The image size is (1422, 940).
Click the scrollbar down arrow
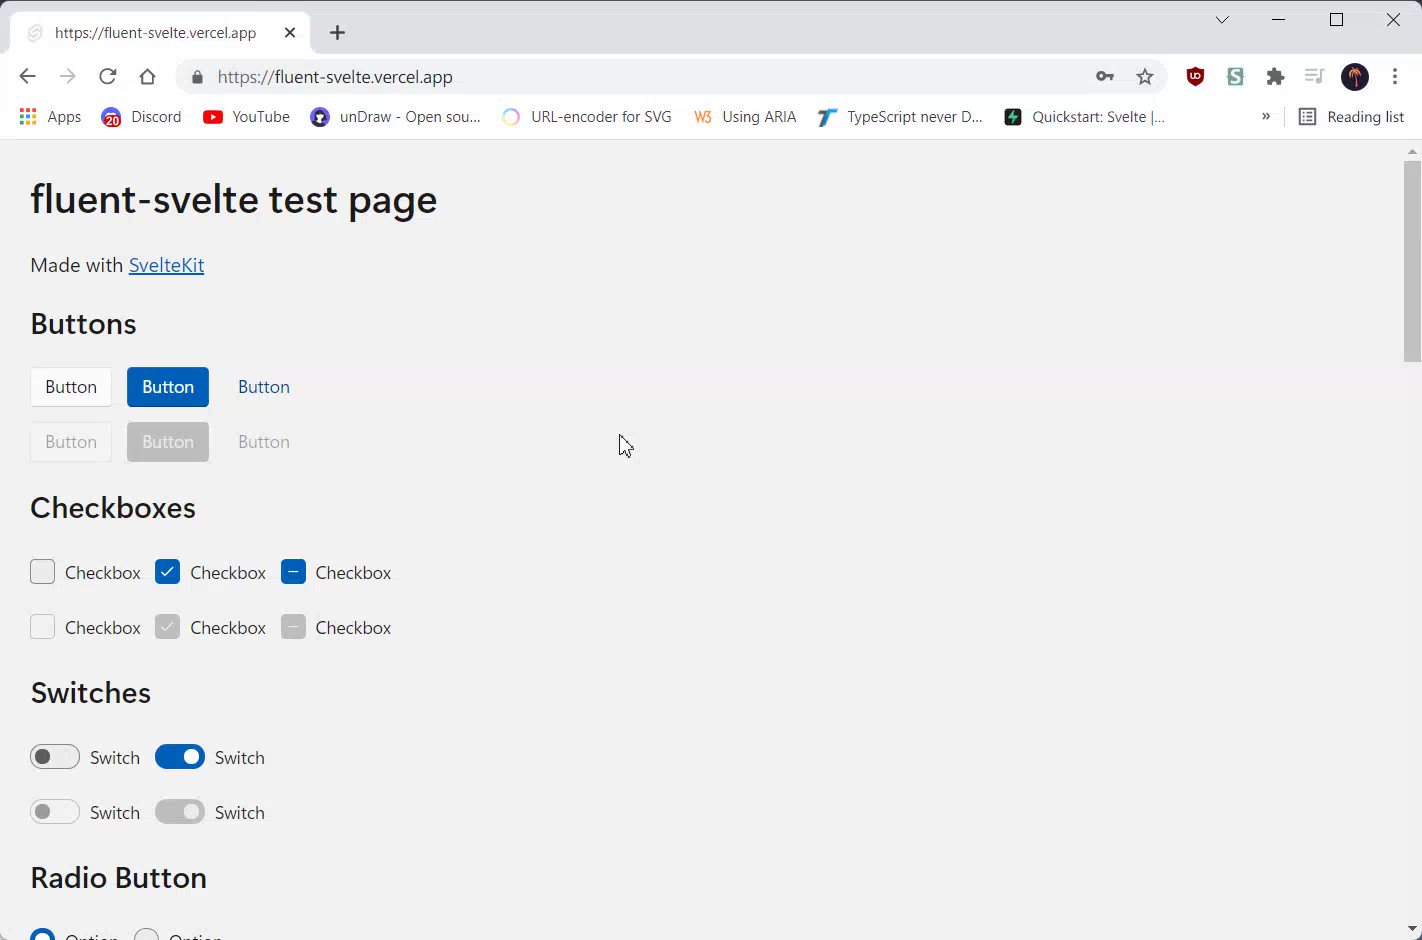point(1412,929)
